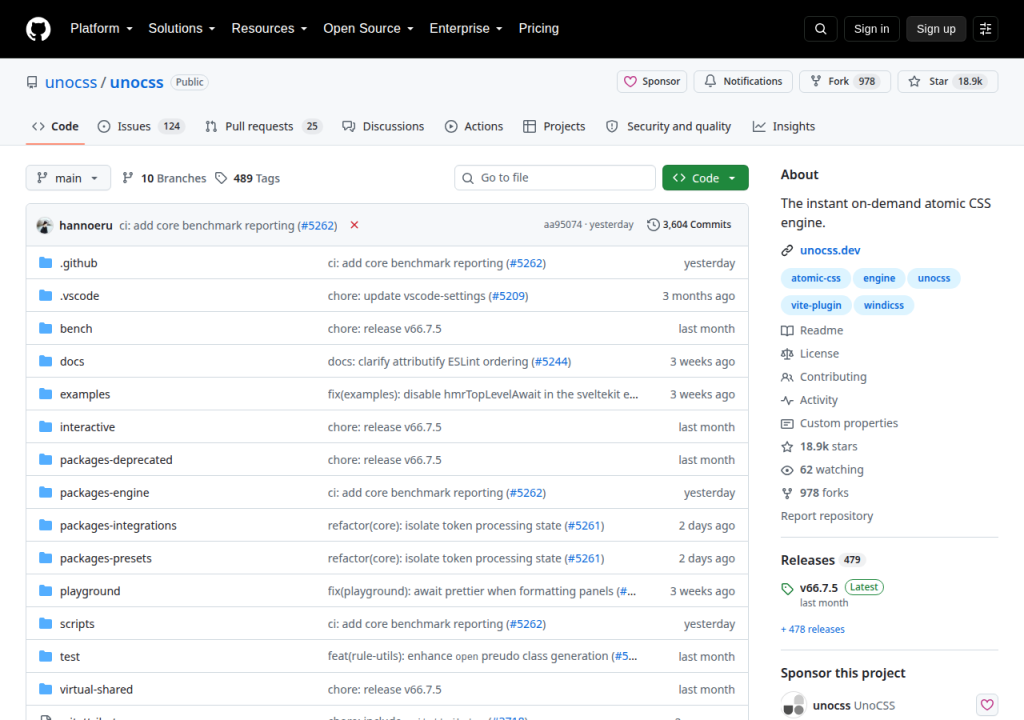Click the License scale icon
Screen dimensions: 1024x720
click(787, 353)
